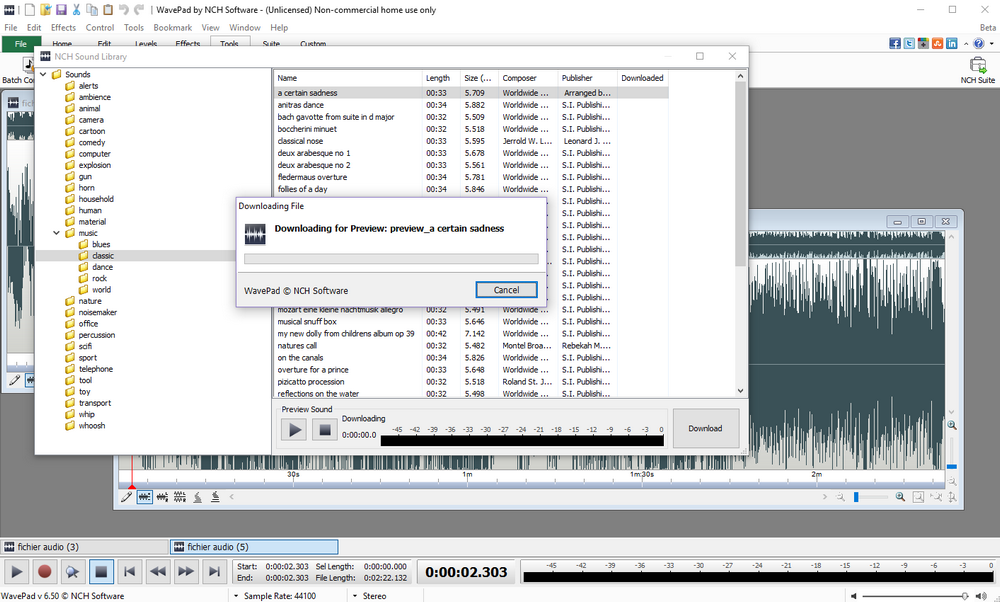Collapse the music folder in Sounds tree

pos(57,232)
